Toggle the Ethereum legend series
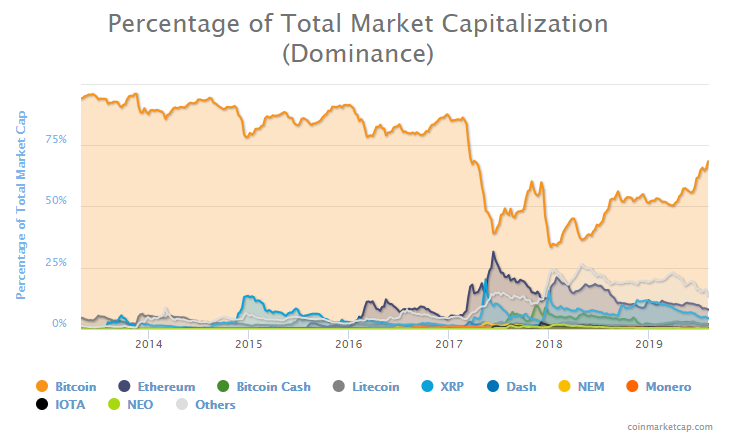The height and width of the screenshot is (435, 730). (x=166, y=387)
